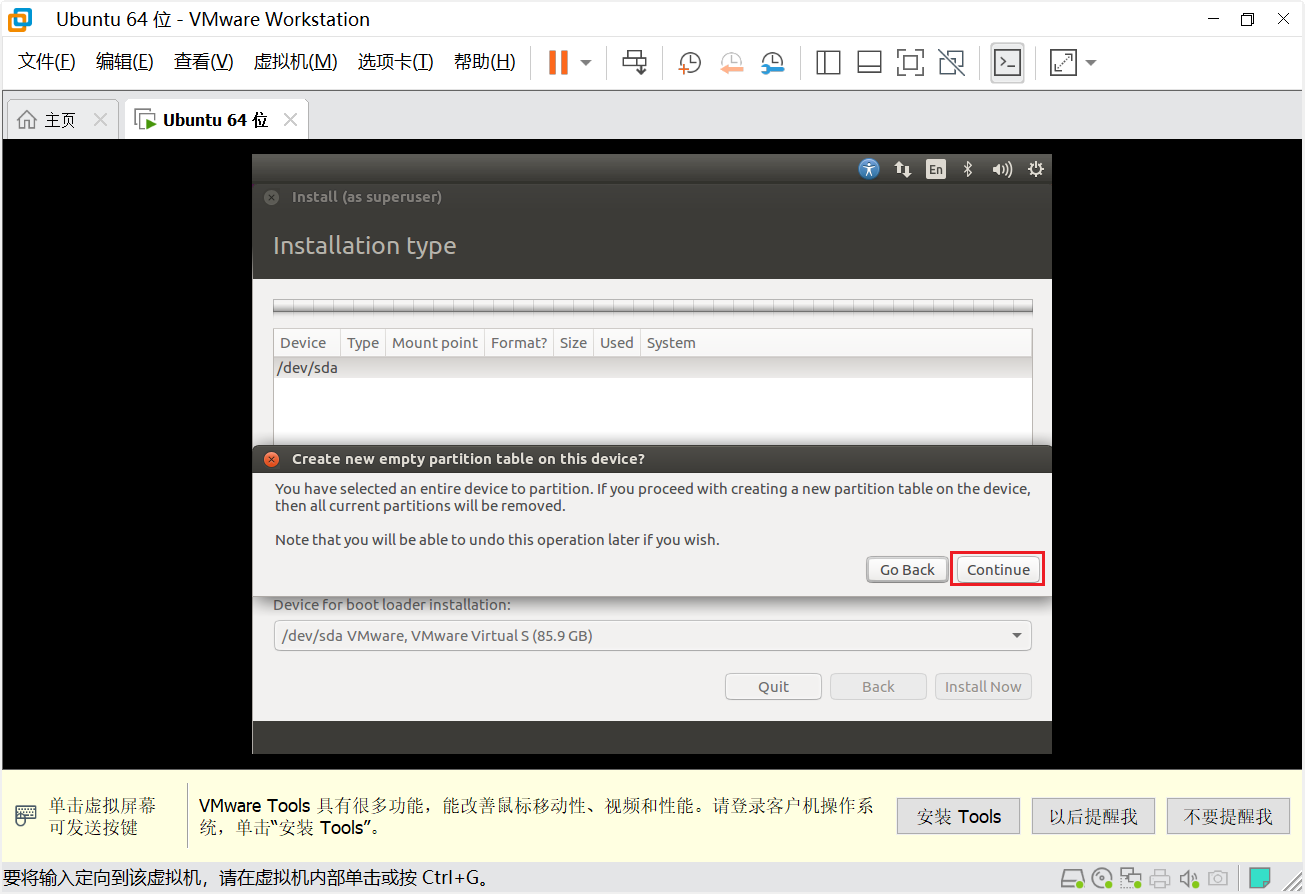This screenshot has width=1305, height=894.
Task: Open the 帮助(H) menu
Action: [485, 62]
